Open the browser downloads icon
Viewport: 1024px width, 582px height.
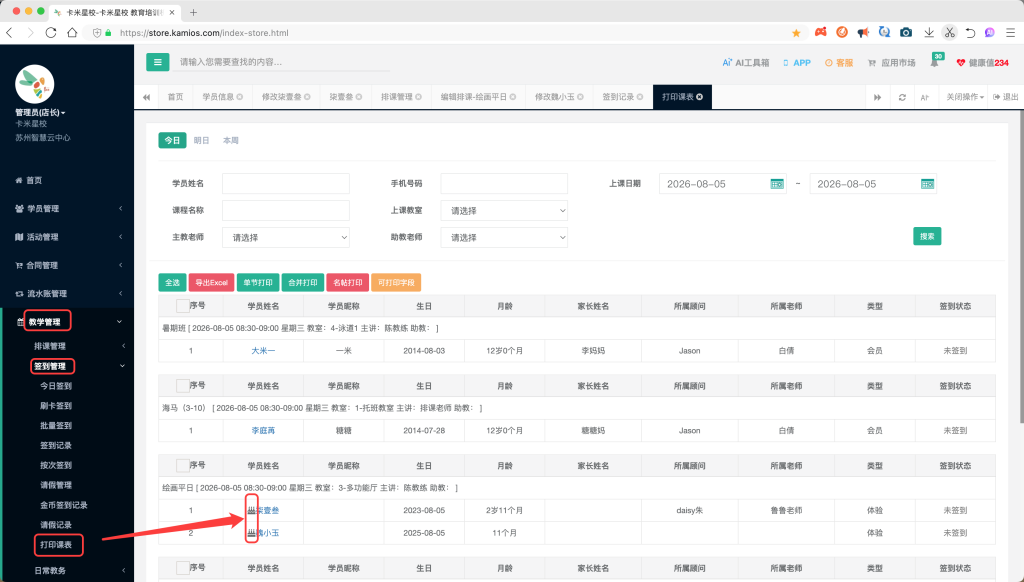[x=929, y=33]
